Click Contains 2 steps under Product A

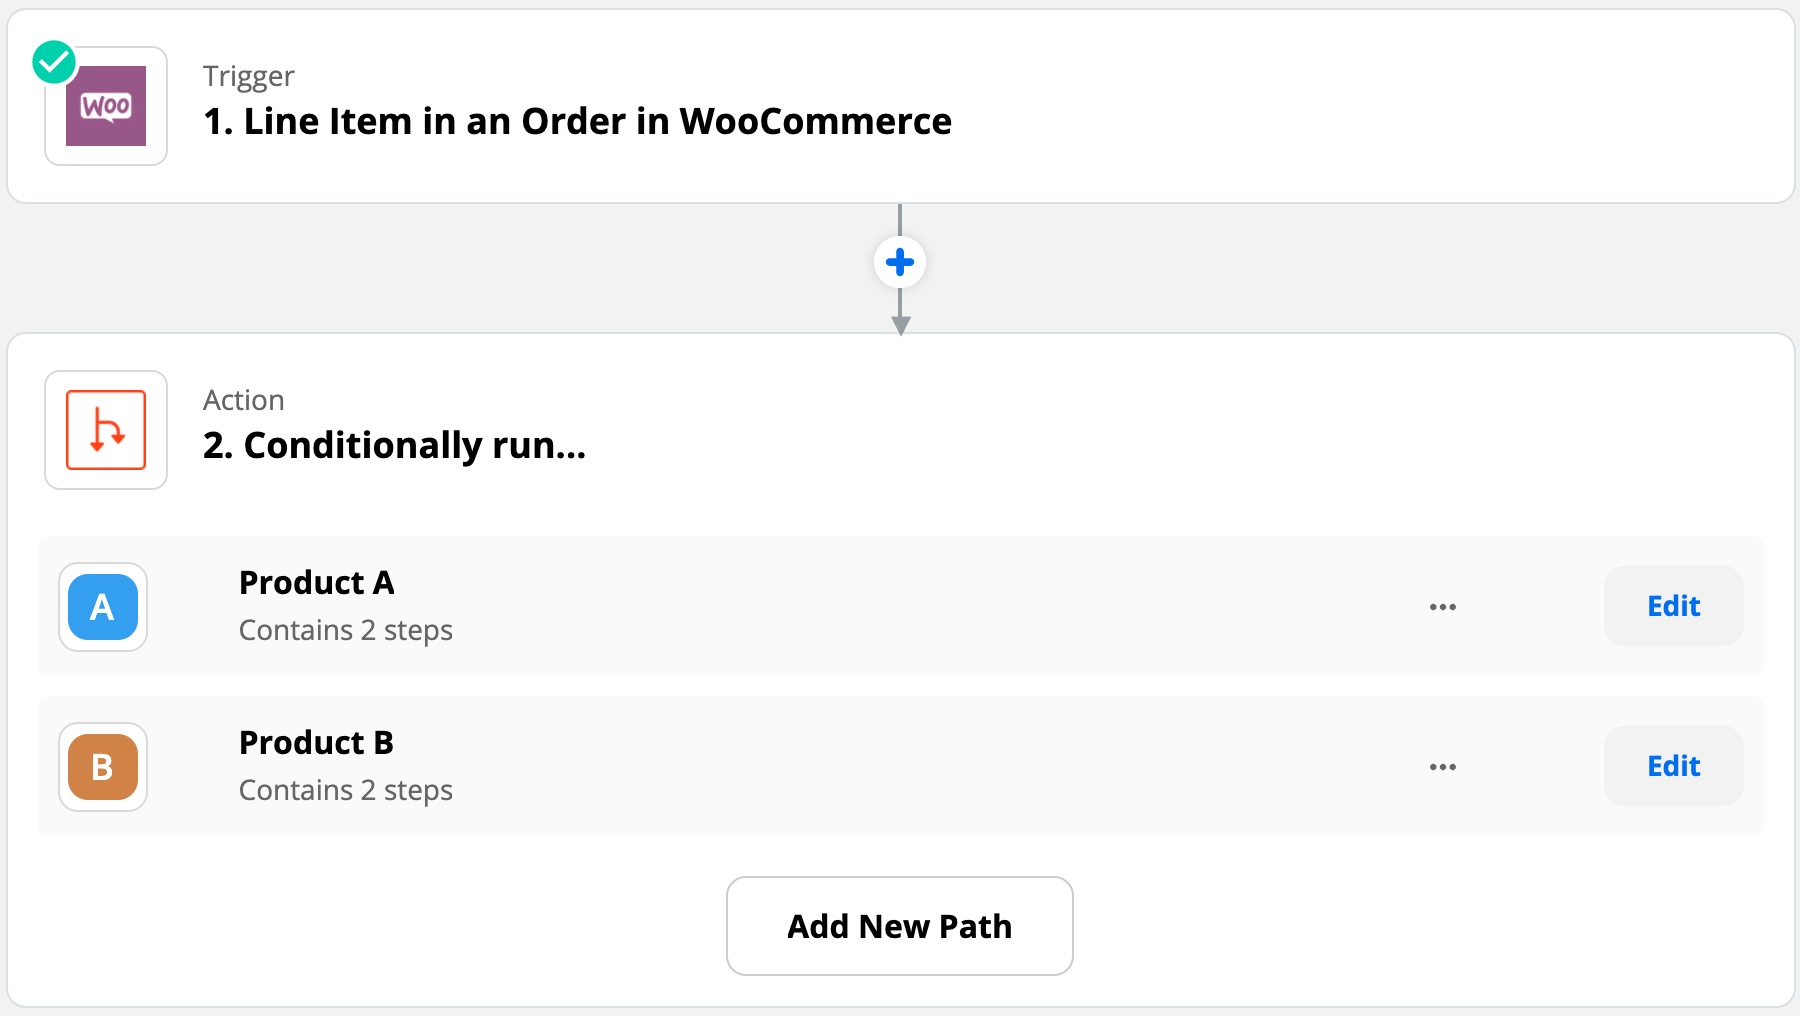point(345,631)
